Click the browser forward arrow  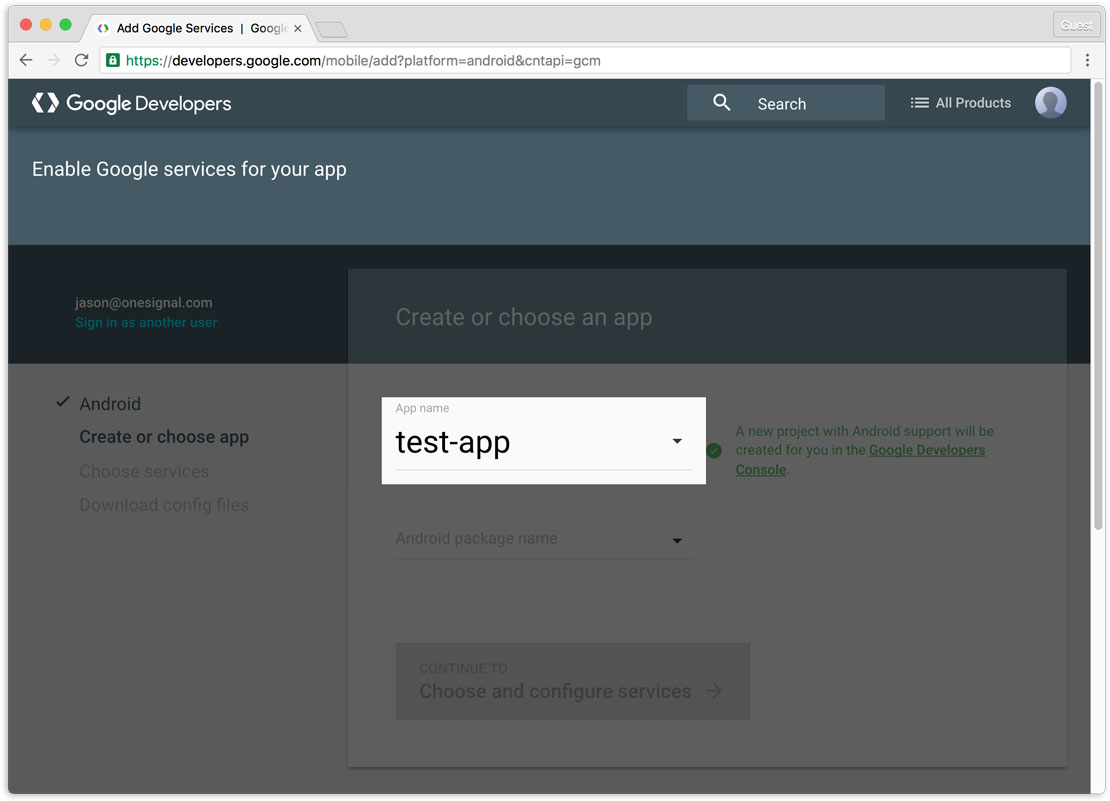[54, 60]
